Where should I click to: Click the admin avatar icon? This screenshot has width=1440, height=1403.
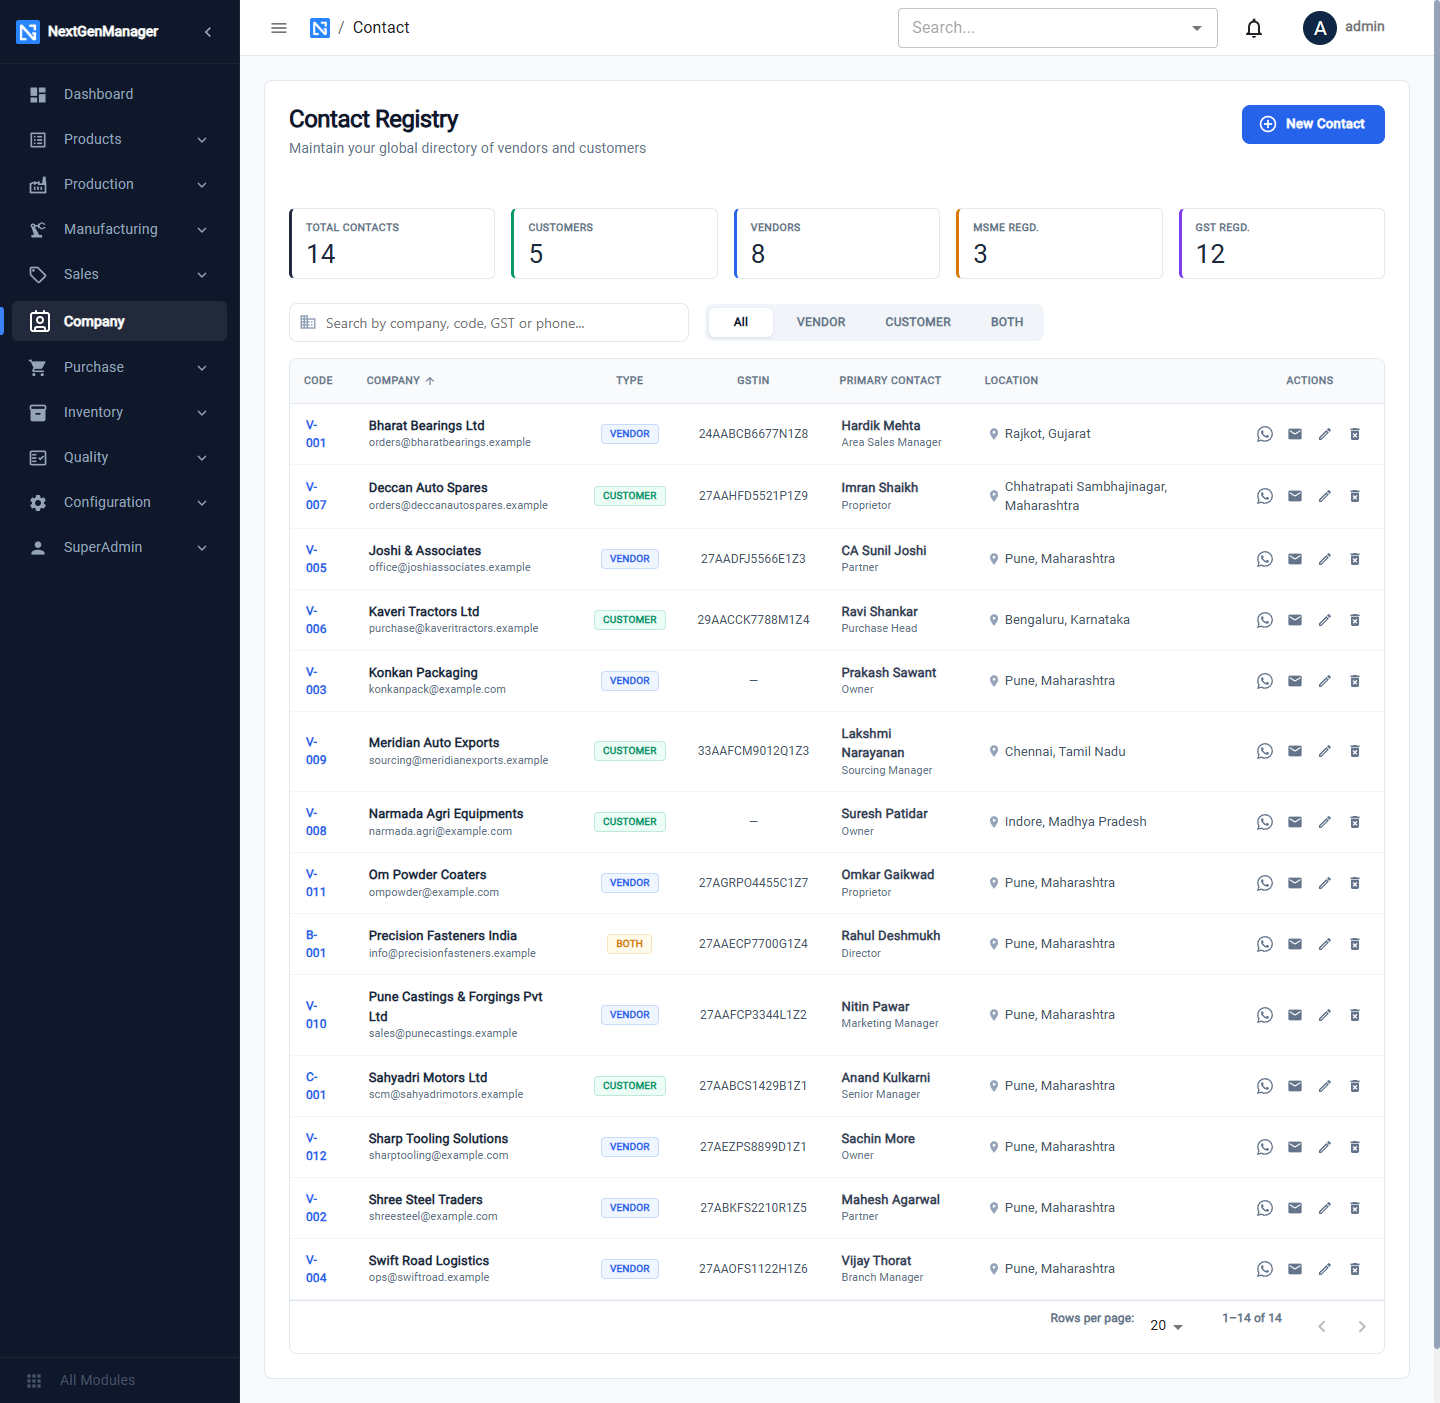(x=1320, y=28)
